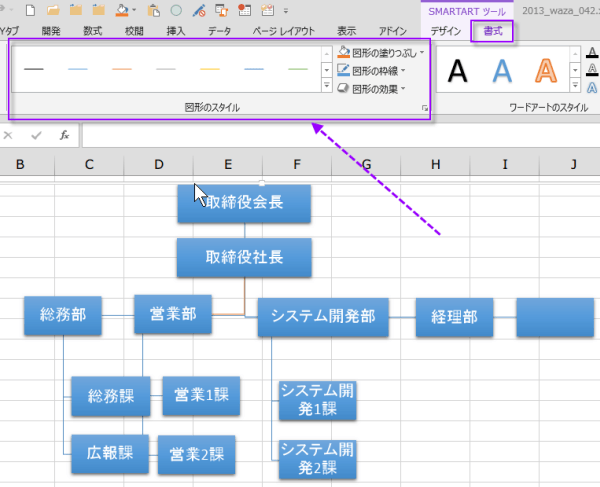Choose the gray line shape style
Screen dimensions: 600x487
166,69
